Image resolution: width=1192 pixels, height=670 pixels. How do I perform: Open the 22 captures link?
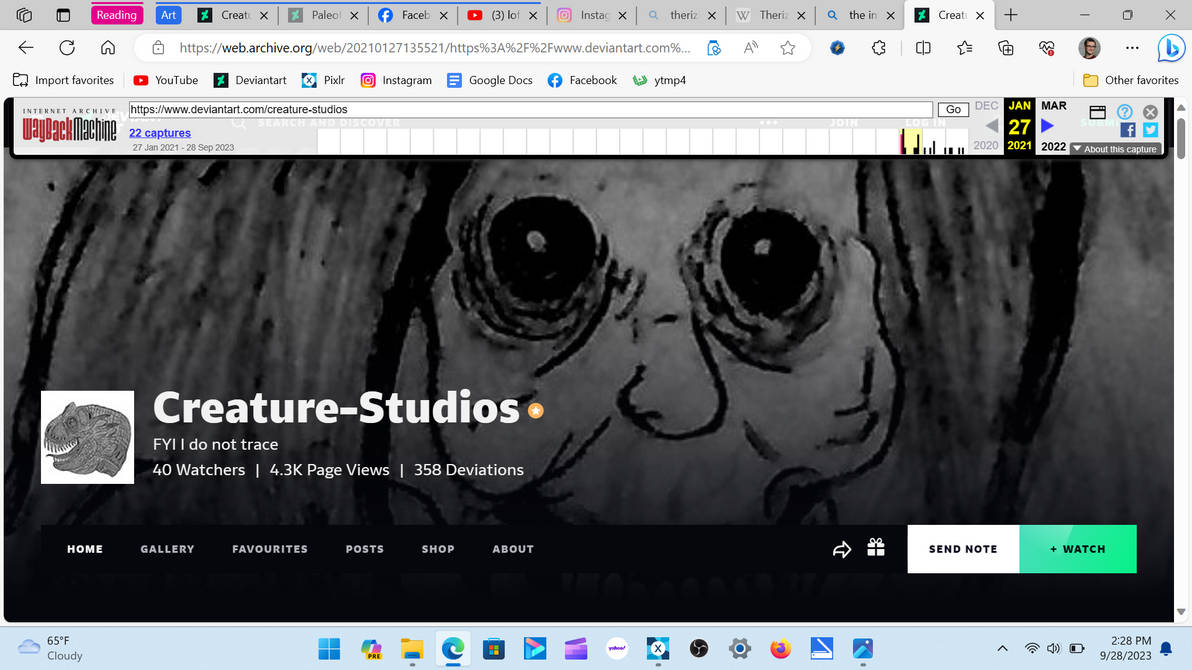click(158, 132)
